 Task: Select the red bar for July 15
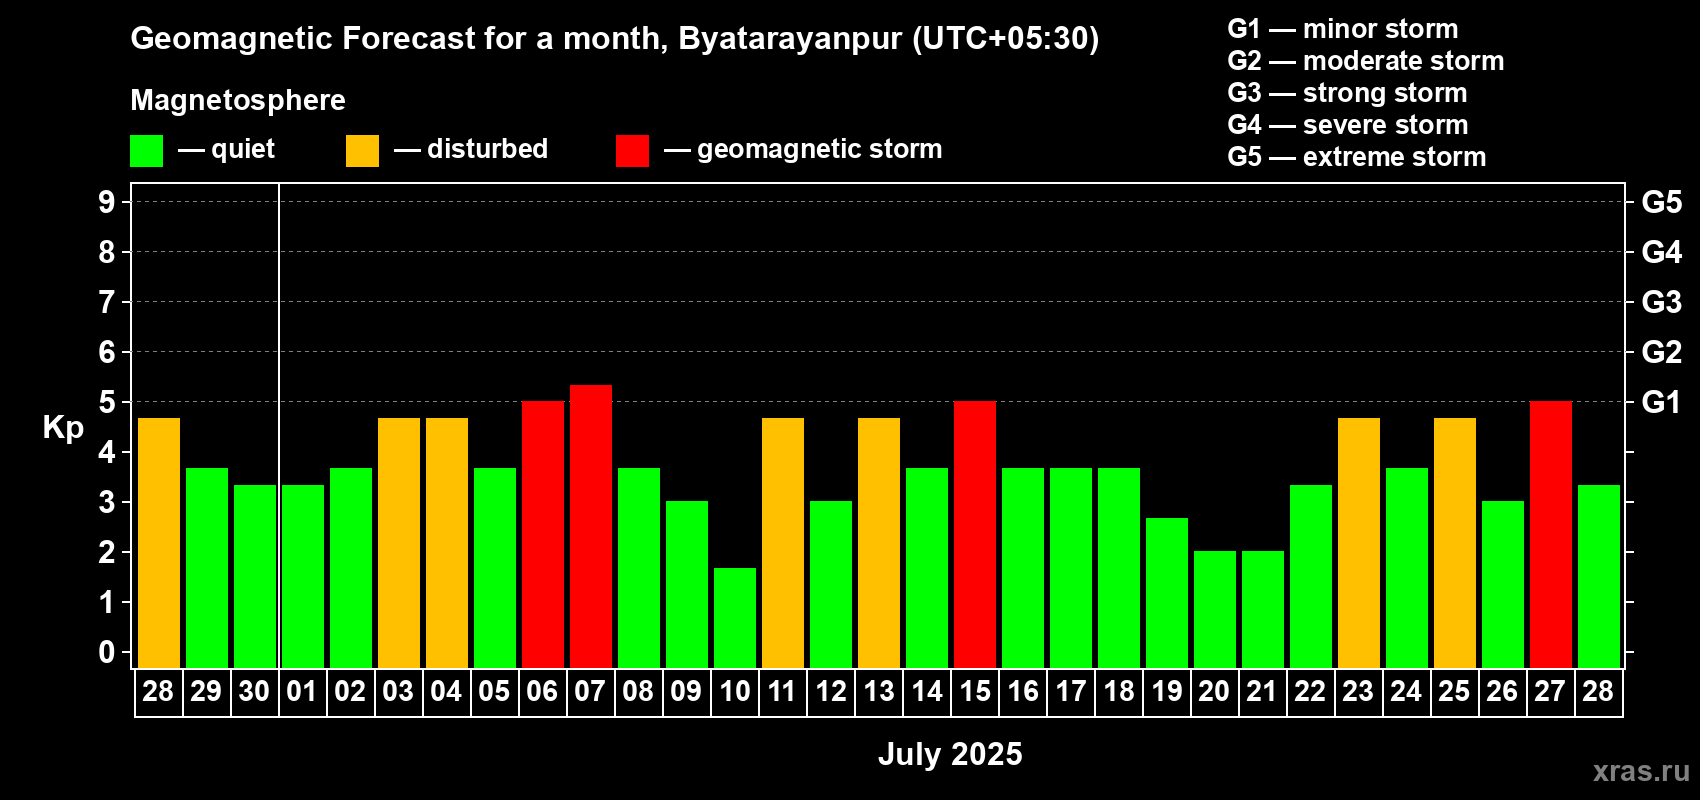[975, 534]
